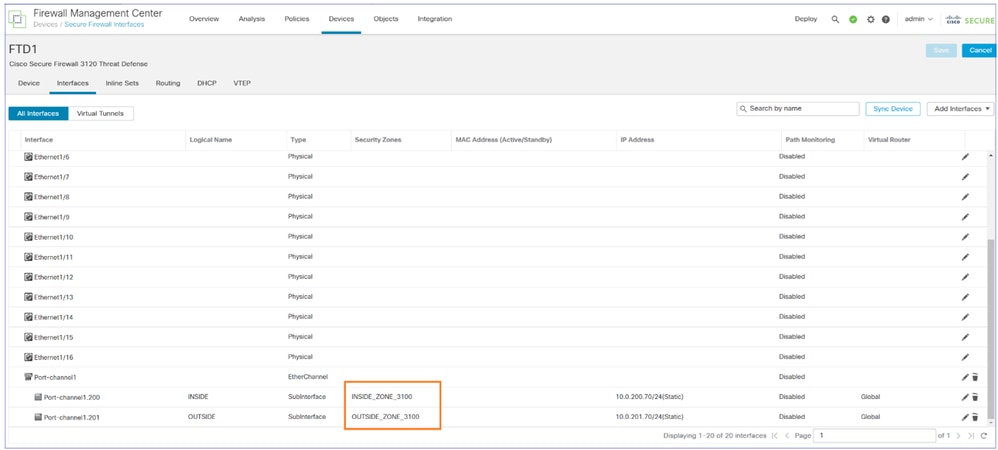Edit Ethernet1/13 with its pencil icon
Screen dimensions: 998x450
(x=965, y=297)
